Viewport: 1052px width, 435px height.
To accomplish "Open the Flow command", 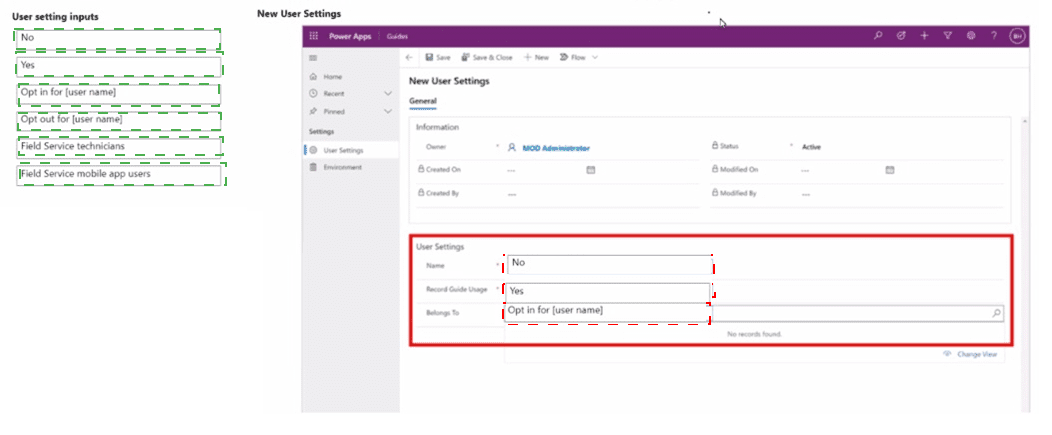I will 572,58.
